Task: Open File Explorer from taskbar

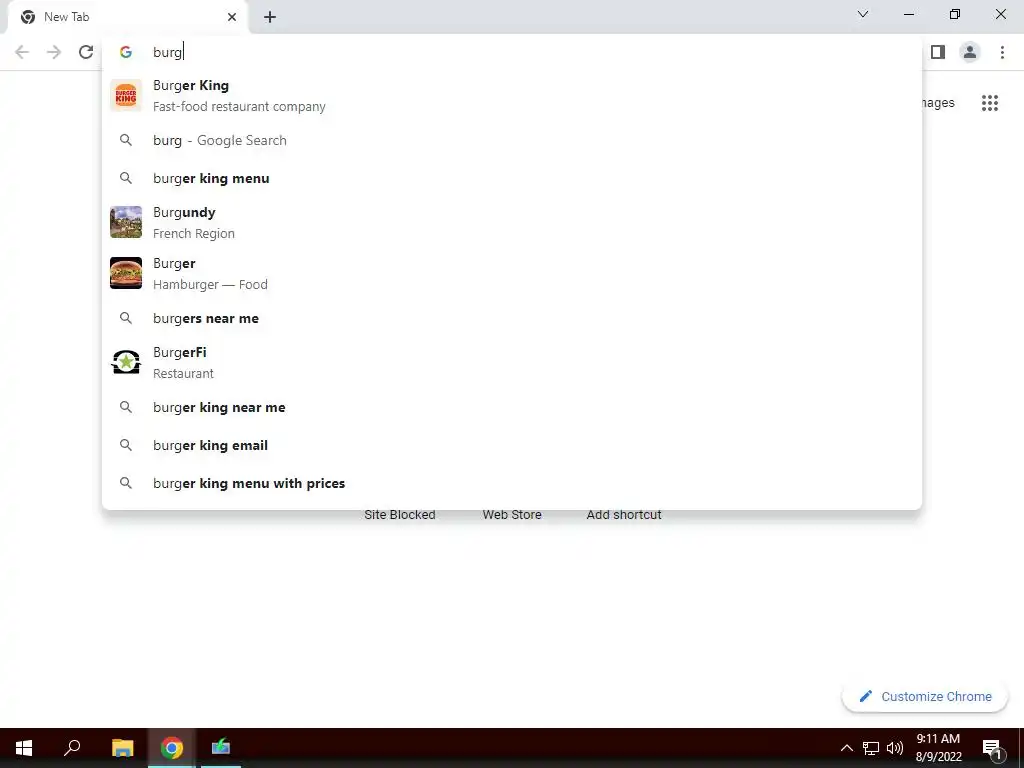Action: 122,748
